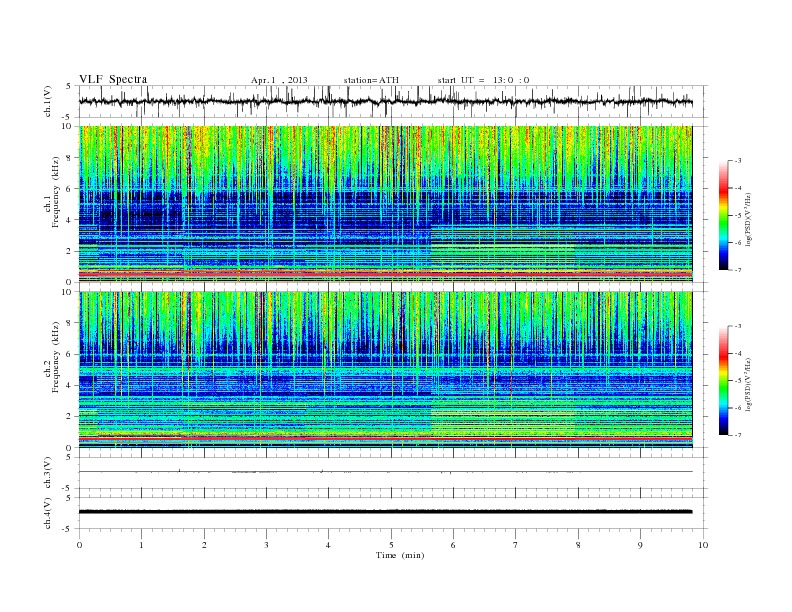Click the ch.1 color bar log(PSD) label
The image size is (792, 612).
(x=748, y=219)
